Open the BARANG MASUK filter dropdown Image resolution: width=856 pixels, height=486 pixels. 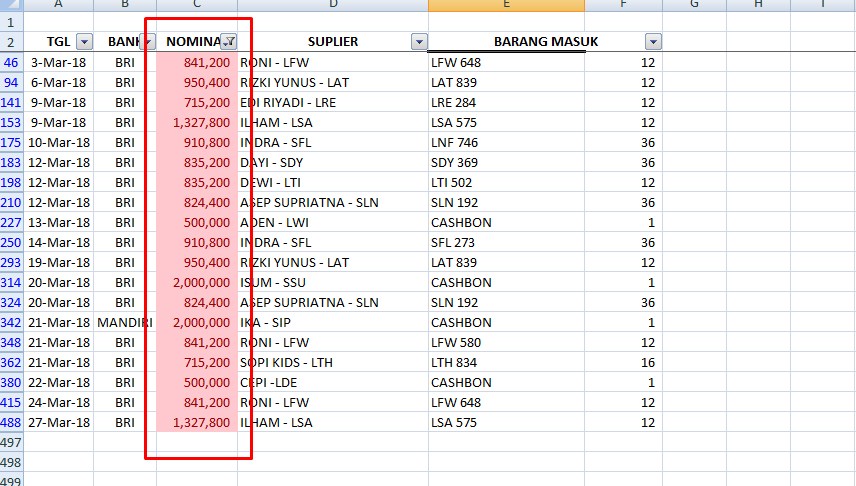[653, 42]
